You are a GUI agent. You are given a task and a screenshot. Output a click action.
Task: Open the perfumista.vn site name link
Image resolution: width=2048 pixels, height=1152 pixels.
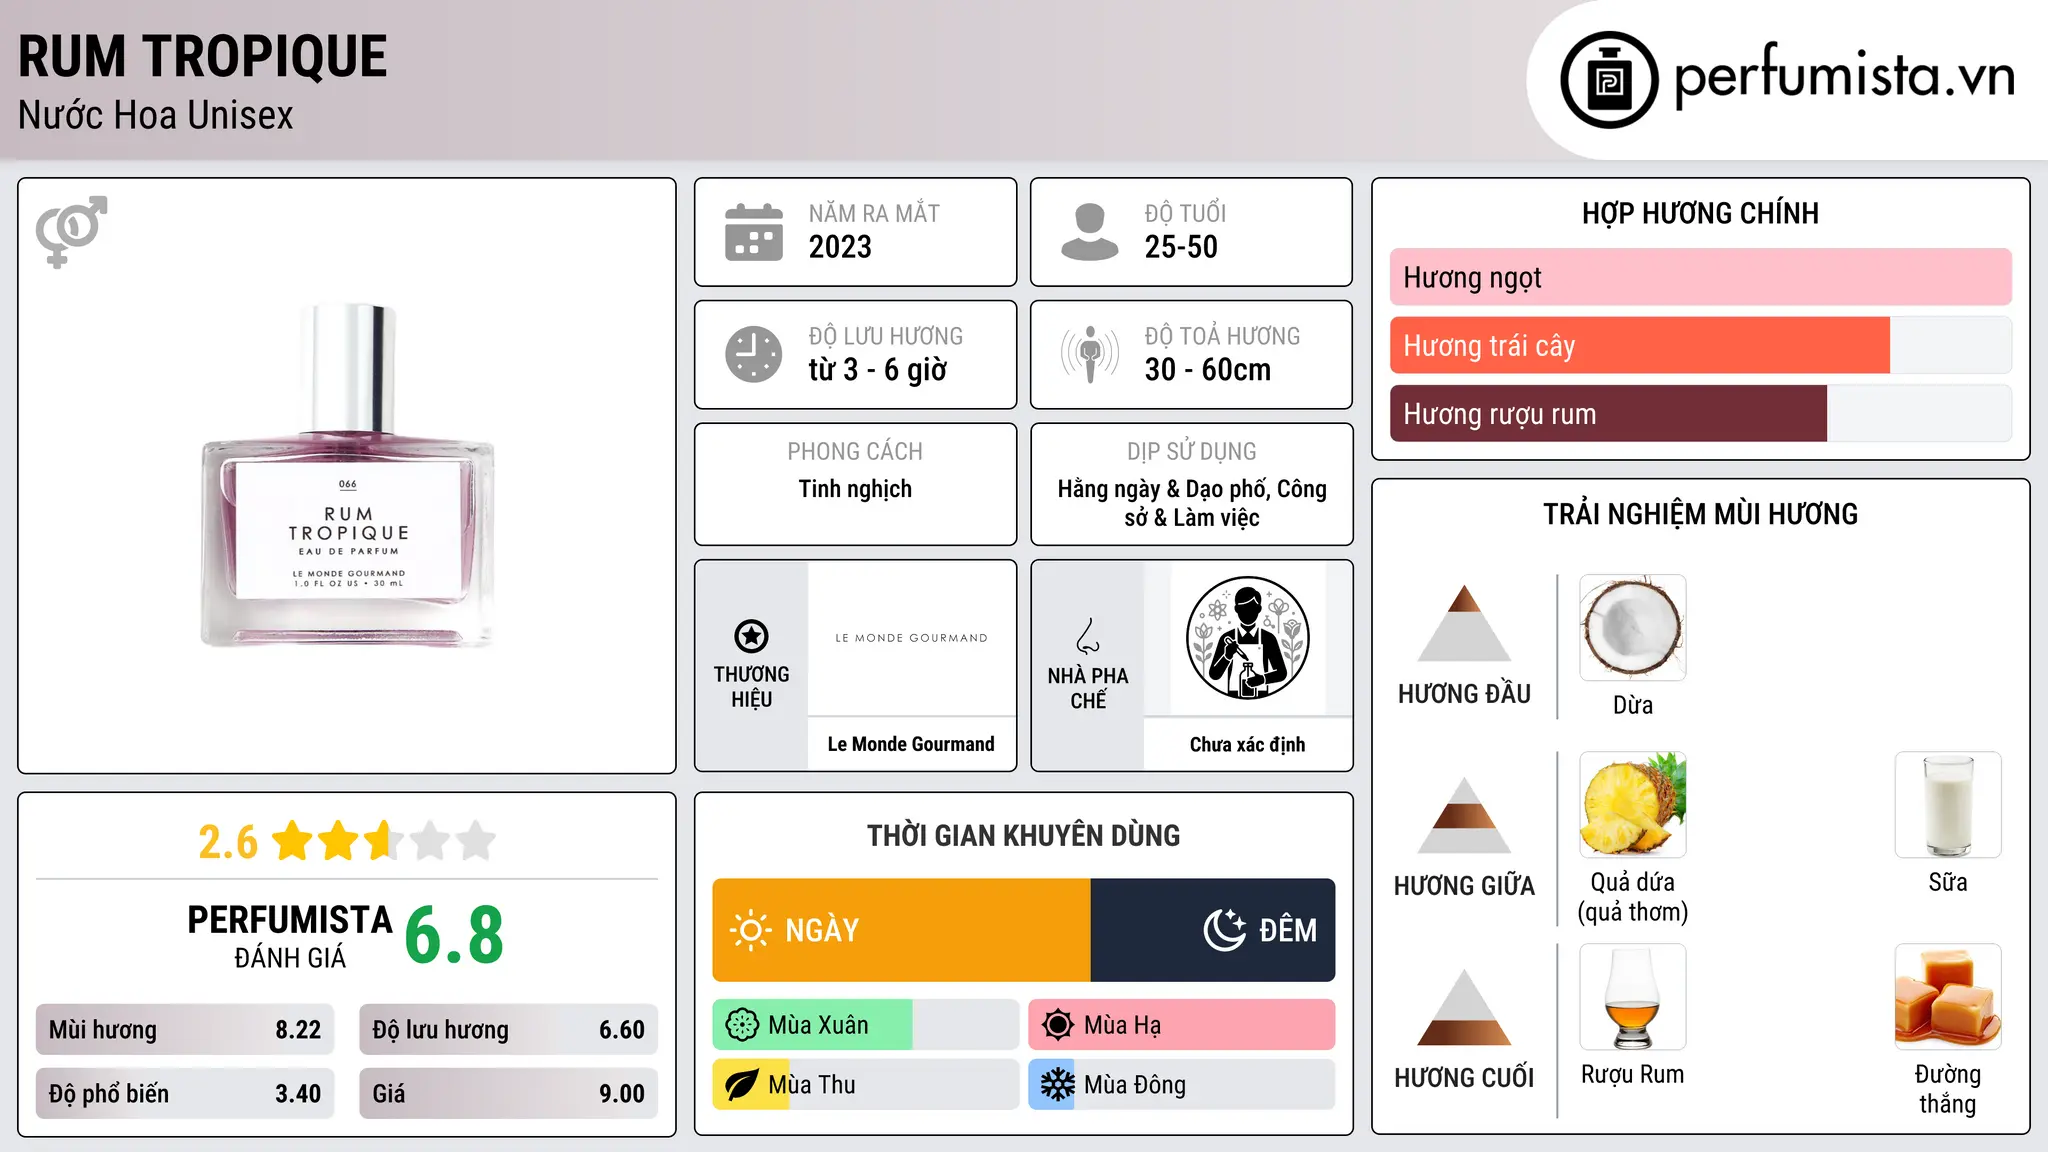pyautogui.click(x=1844, y=77)
